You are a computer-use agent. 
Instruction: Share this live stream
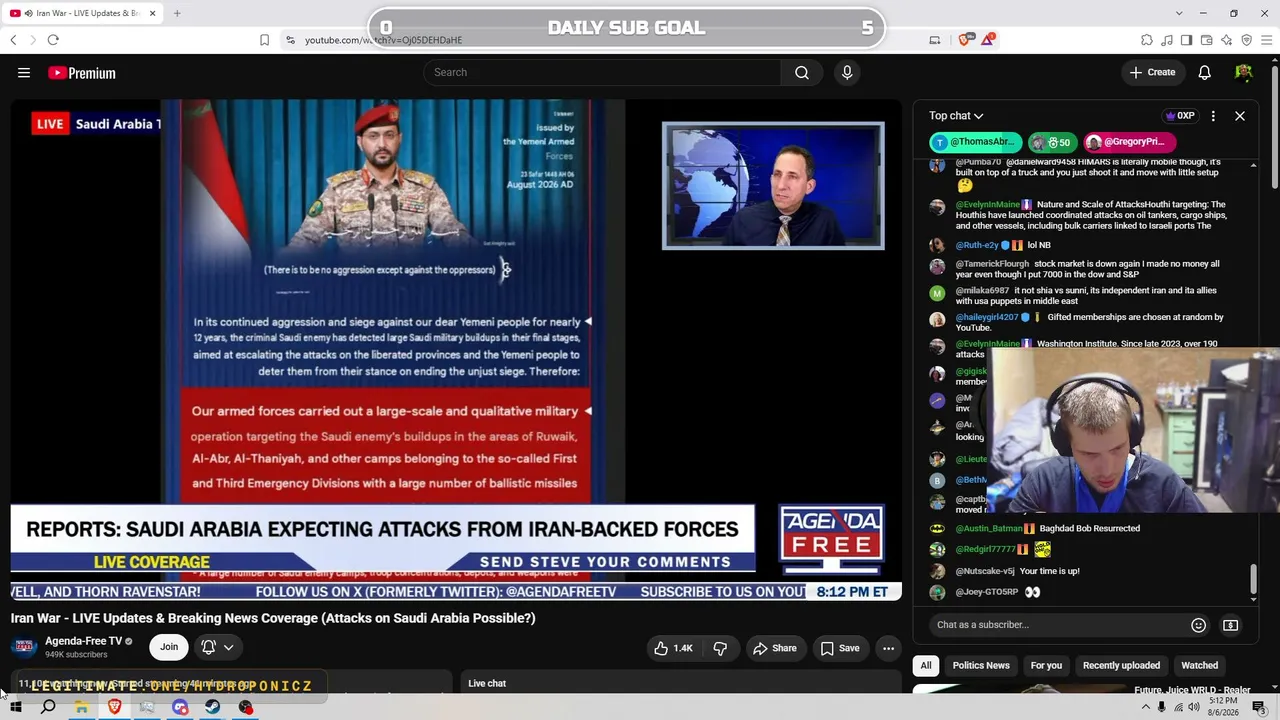[775, 648]
